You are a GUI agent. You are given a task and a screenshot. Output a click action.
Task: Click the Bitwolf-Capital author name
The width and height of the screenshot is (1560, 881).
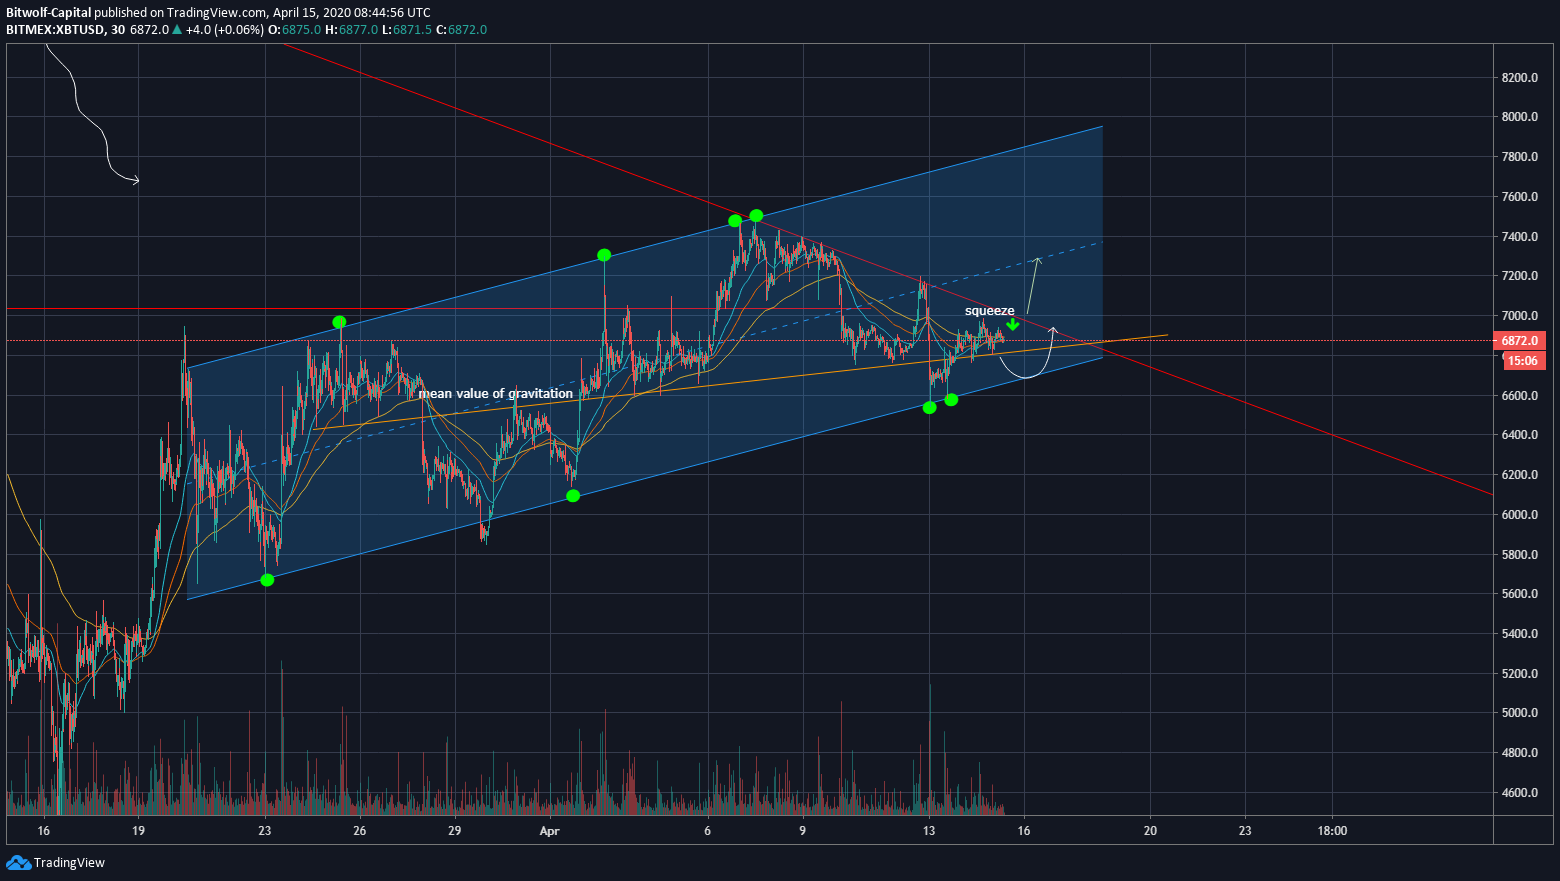[48, 13]
